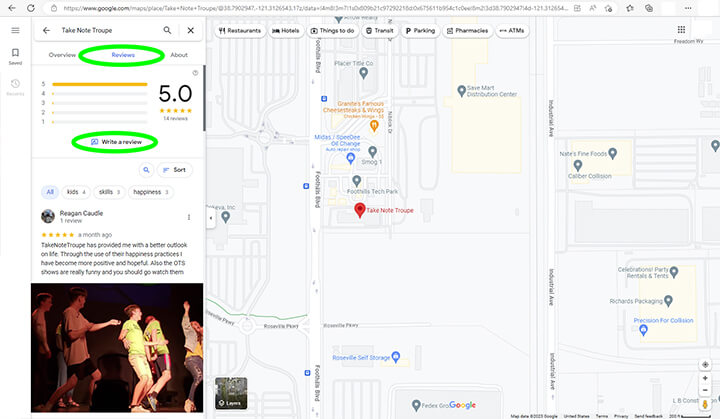The width and height of the screenshot is (720, 419).
Task: Switch to the Overview tab
Action: click(62, 55)
